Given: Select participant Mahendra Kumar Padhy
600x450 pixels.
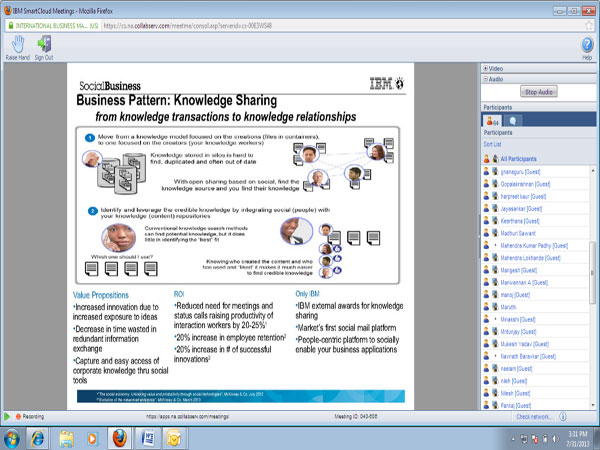Looking at the screenshot, I should pos(534,245).
